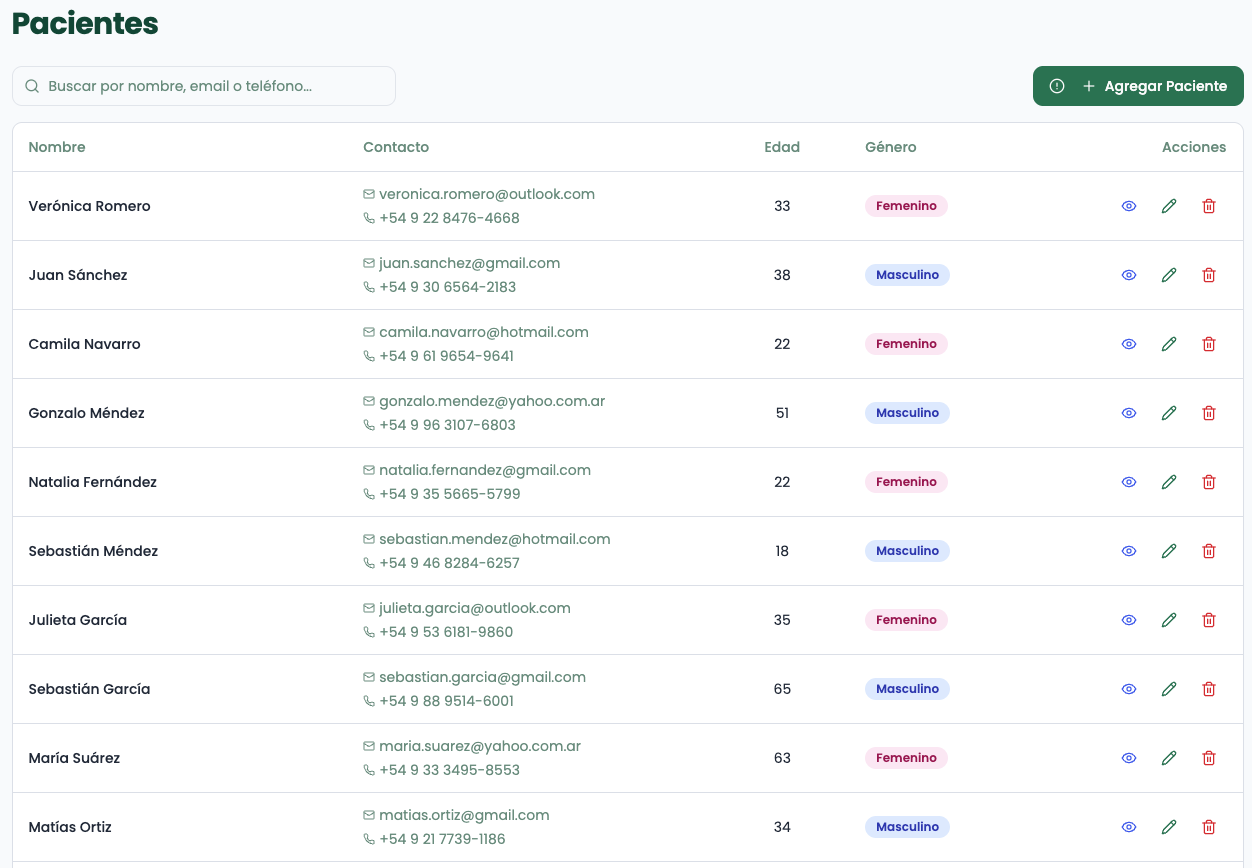
Task: Click email gonzalo.mendez@yahoo.com.ar
Action: tap(492, 401)
